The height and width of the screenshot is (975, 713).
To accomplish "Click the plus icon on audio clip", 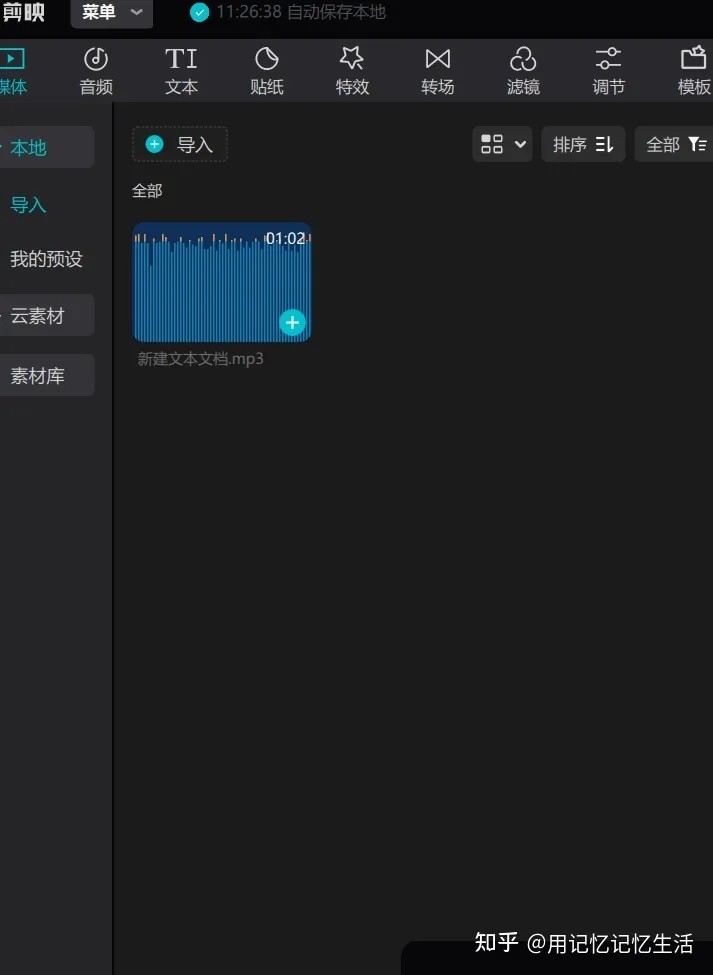I will tap(292, 322).
